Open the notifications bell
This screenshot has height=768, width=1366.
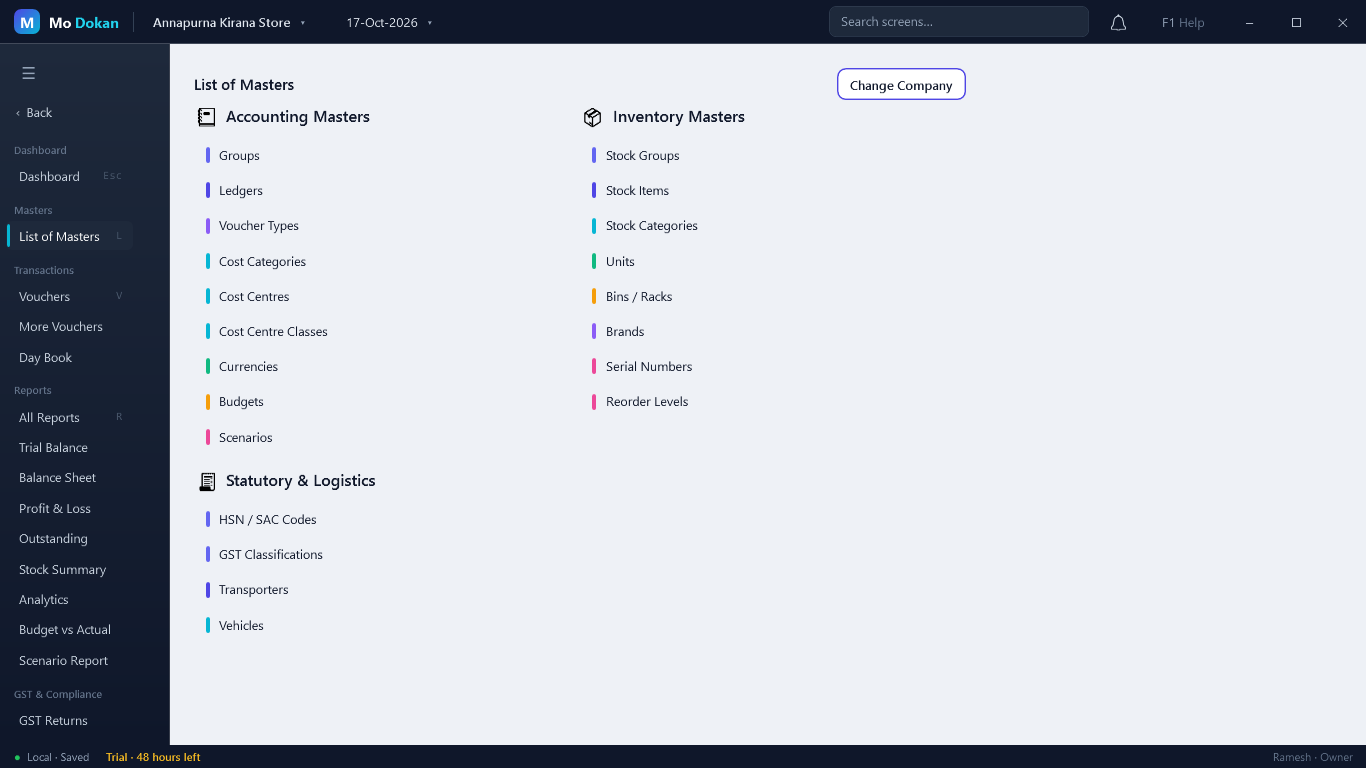[x=1118, y=22]
